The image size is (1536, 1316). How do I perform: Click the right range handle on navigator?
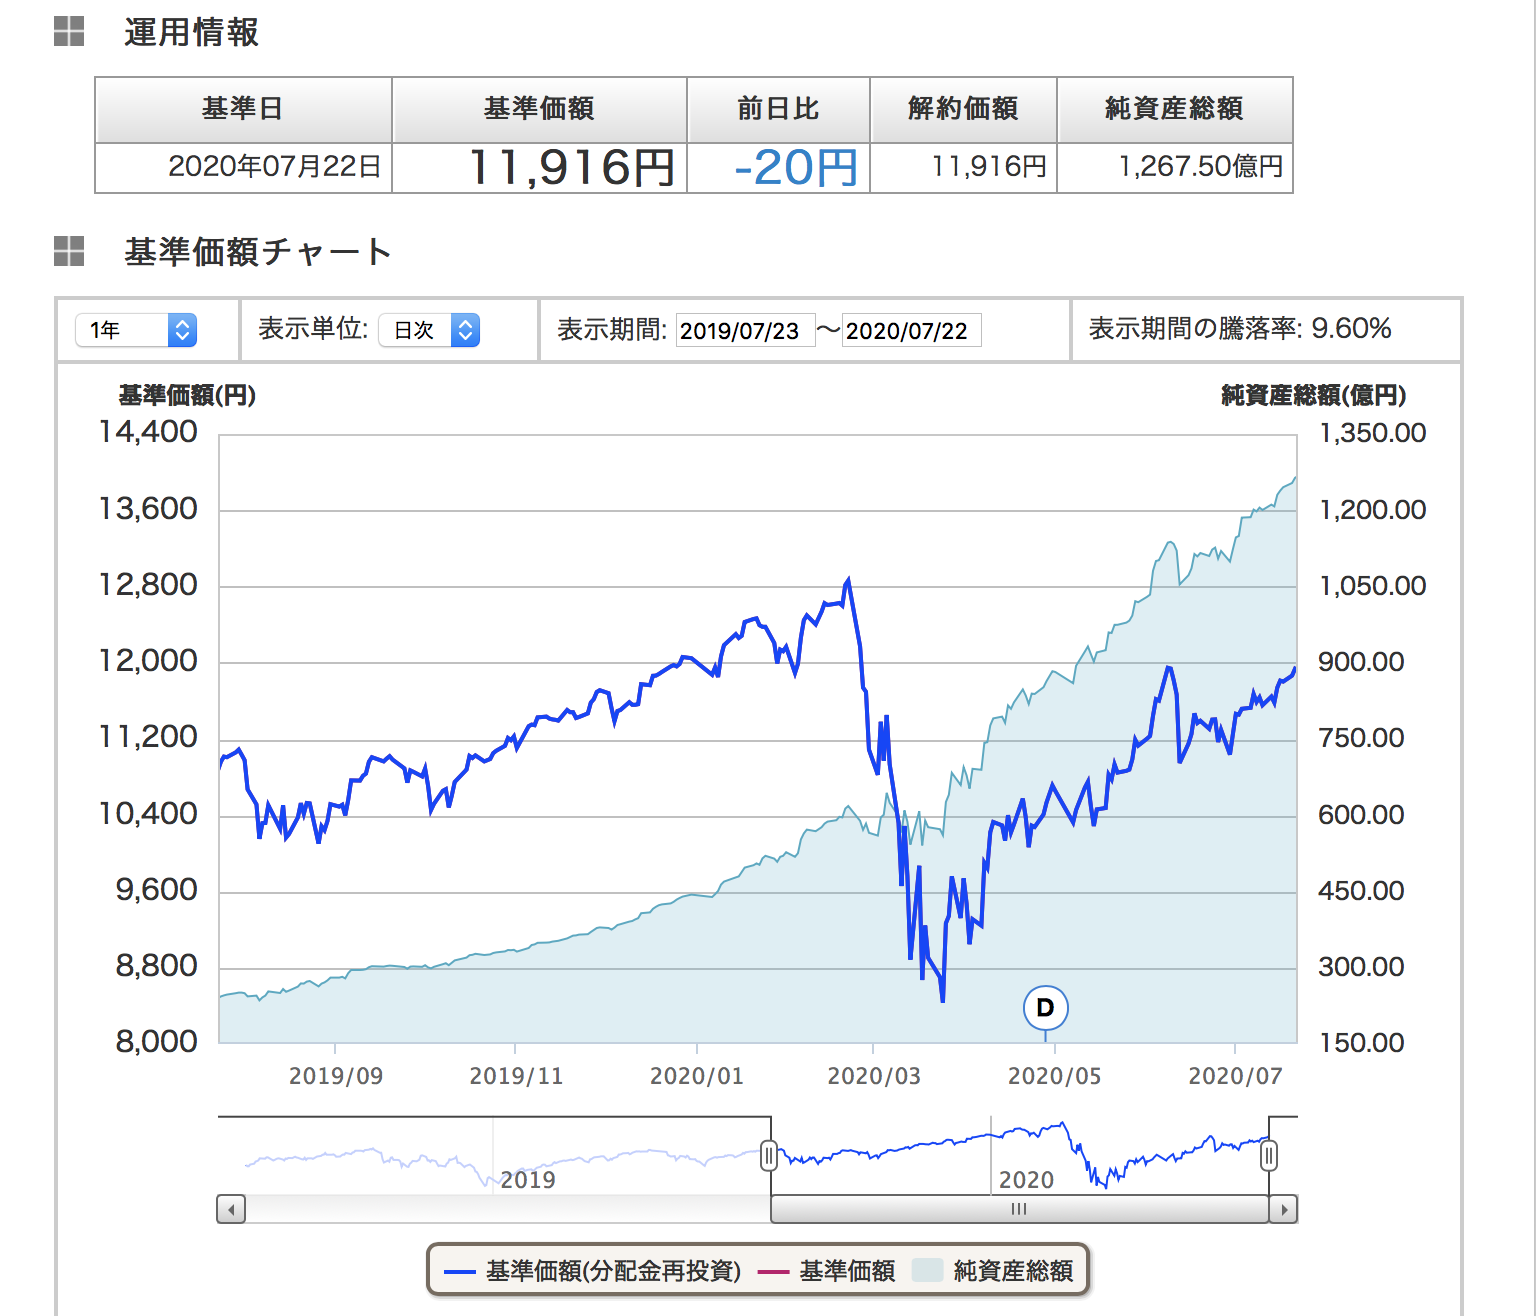pyautogui.click(x=1268, y=1156)
